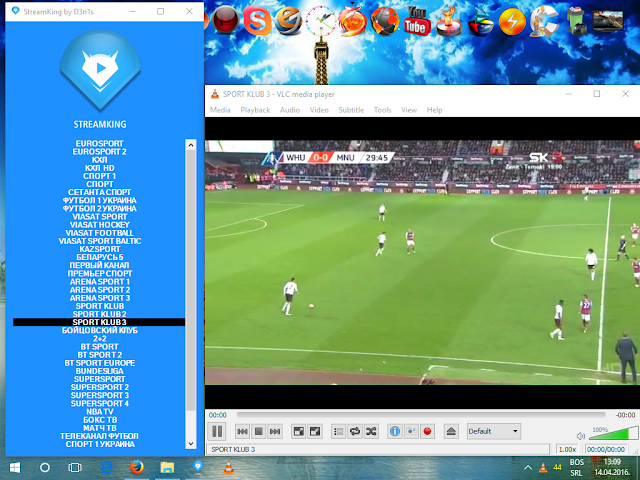
Task: Select the highlighted SPORT KLUB 3 channel
Action: click(x=99, y=322)
